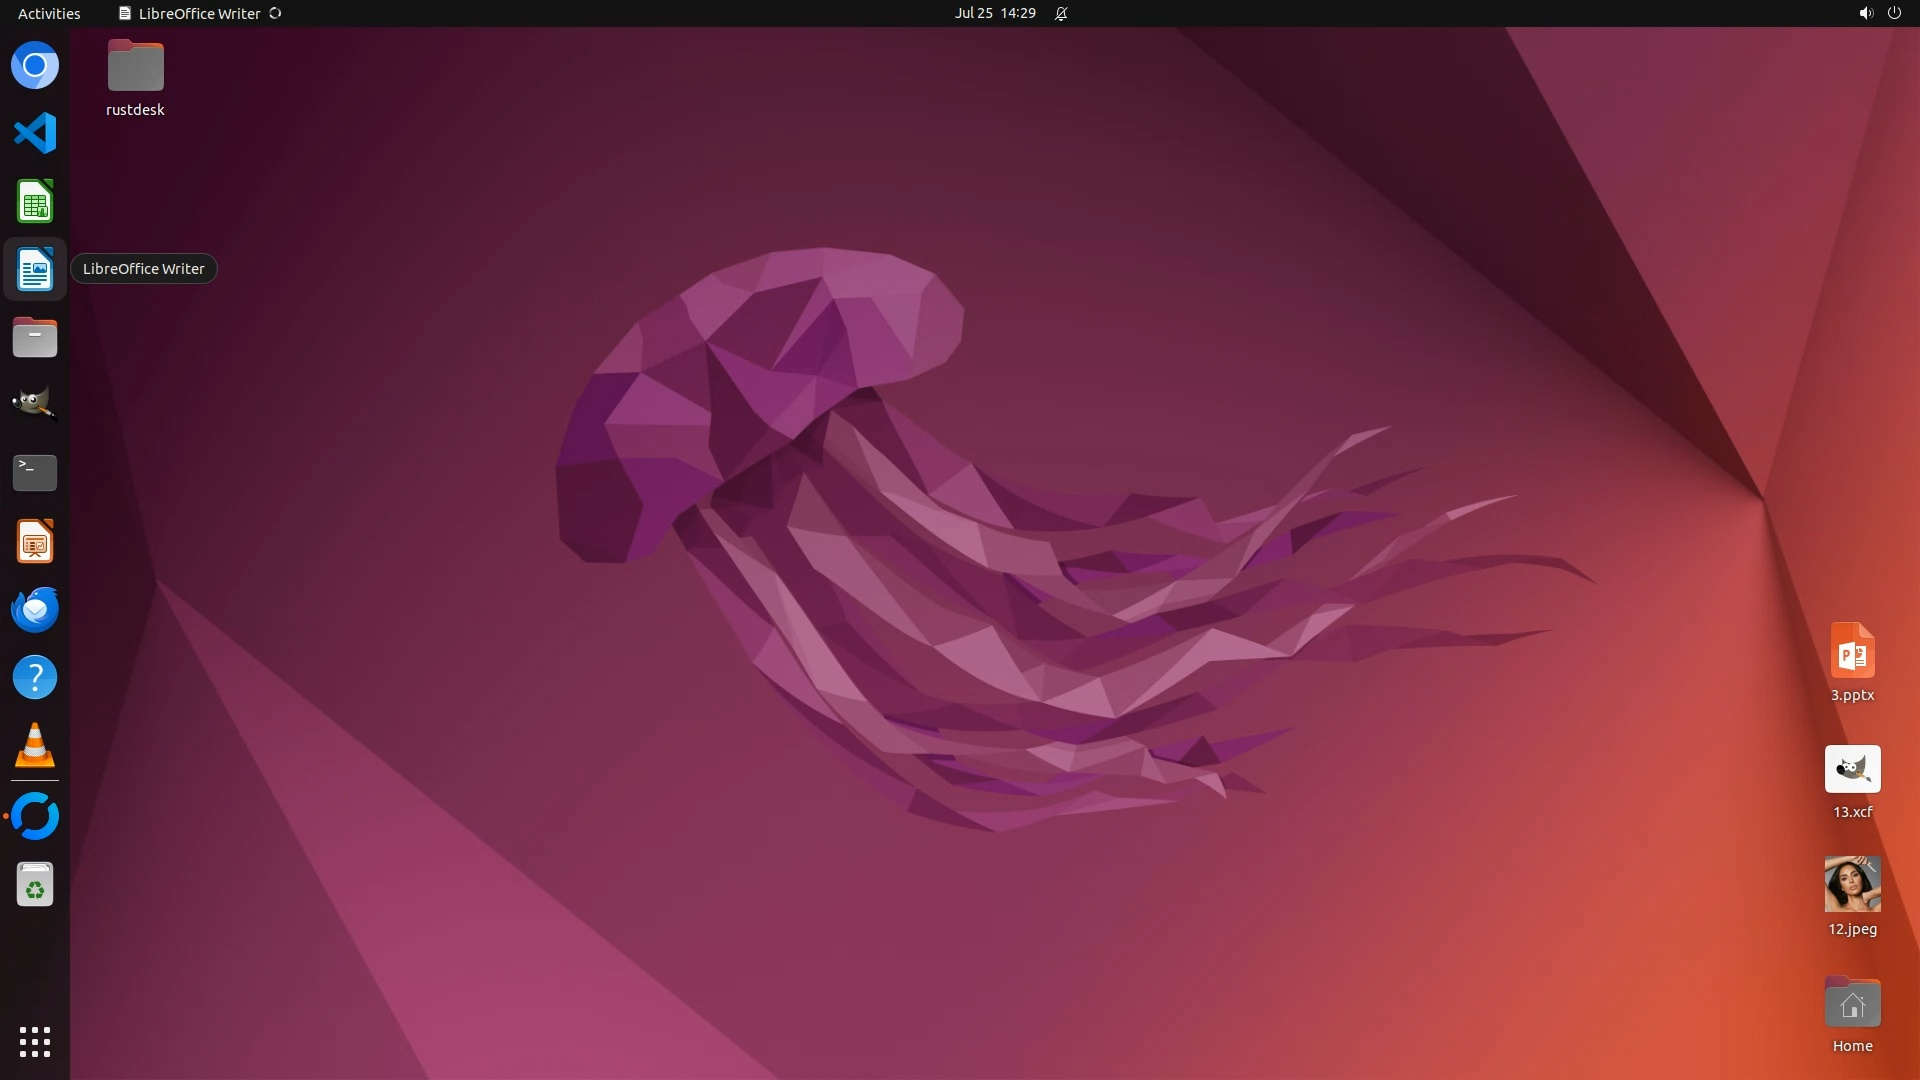Open the Files manager in dock
1920x1080 pixels.
35,338
